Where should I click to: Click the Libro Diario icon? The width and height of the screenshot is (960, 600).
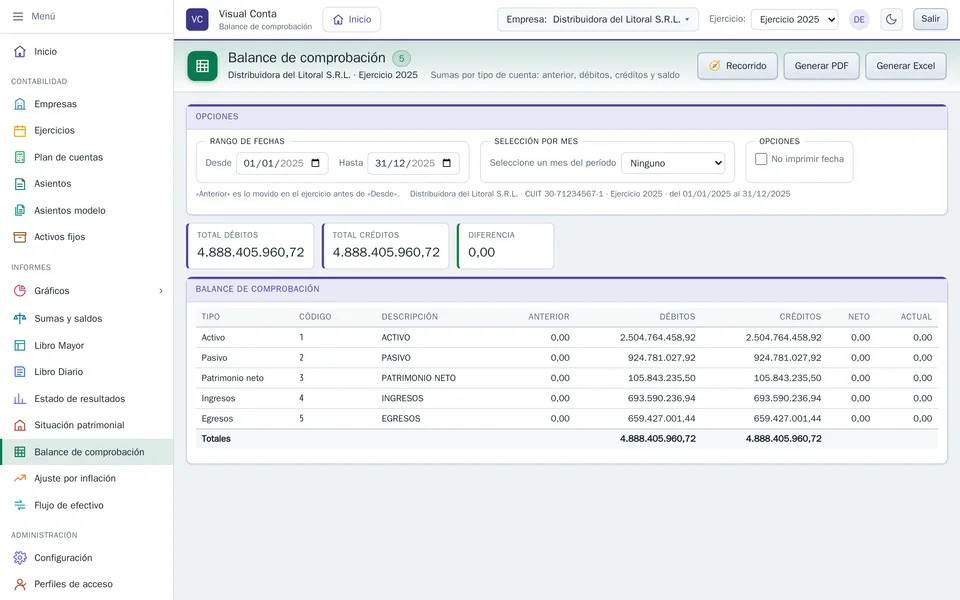[x=20, y=372]
